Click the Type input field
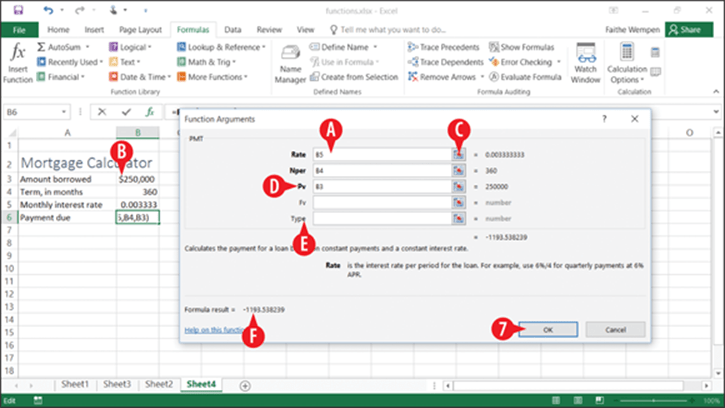Screen dimensions: 725x408 click(x=382, y=218)
